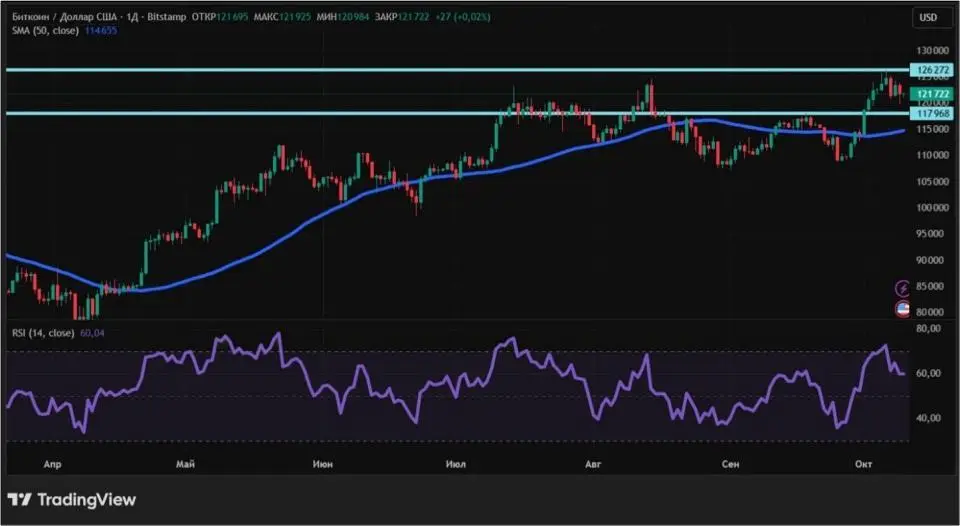Click the green 121722 current price label
This screenshot has height=526, width=960.
coord(927,92)
